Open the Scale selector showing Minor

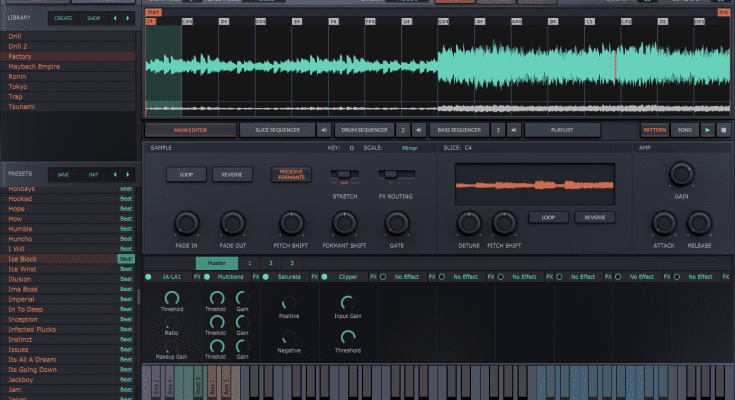[x=410, y=147]
